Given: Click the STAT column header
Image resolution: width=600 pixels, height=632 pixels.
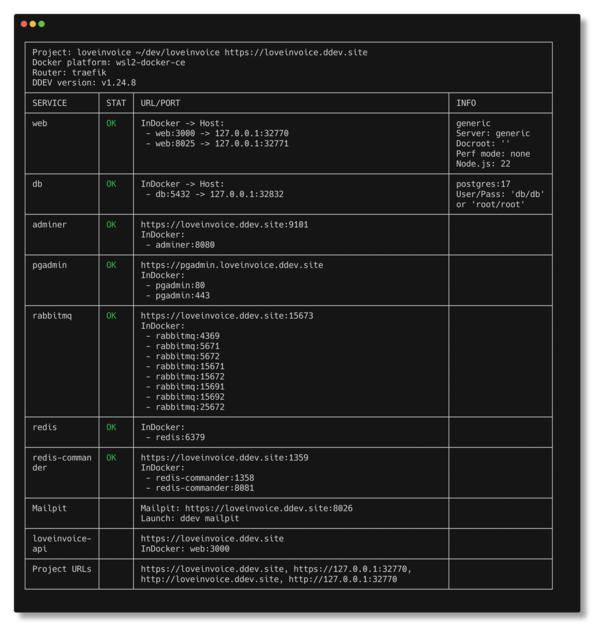Looking at the screenshot, I should (x=116, y=103).
